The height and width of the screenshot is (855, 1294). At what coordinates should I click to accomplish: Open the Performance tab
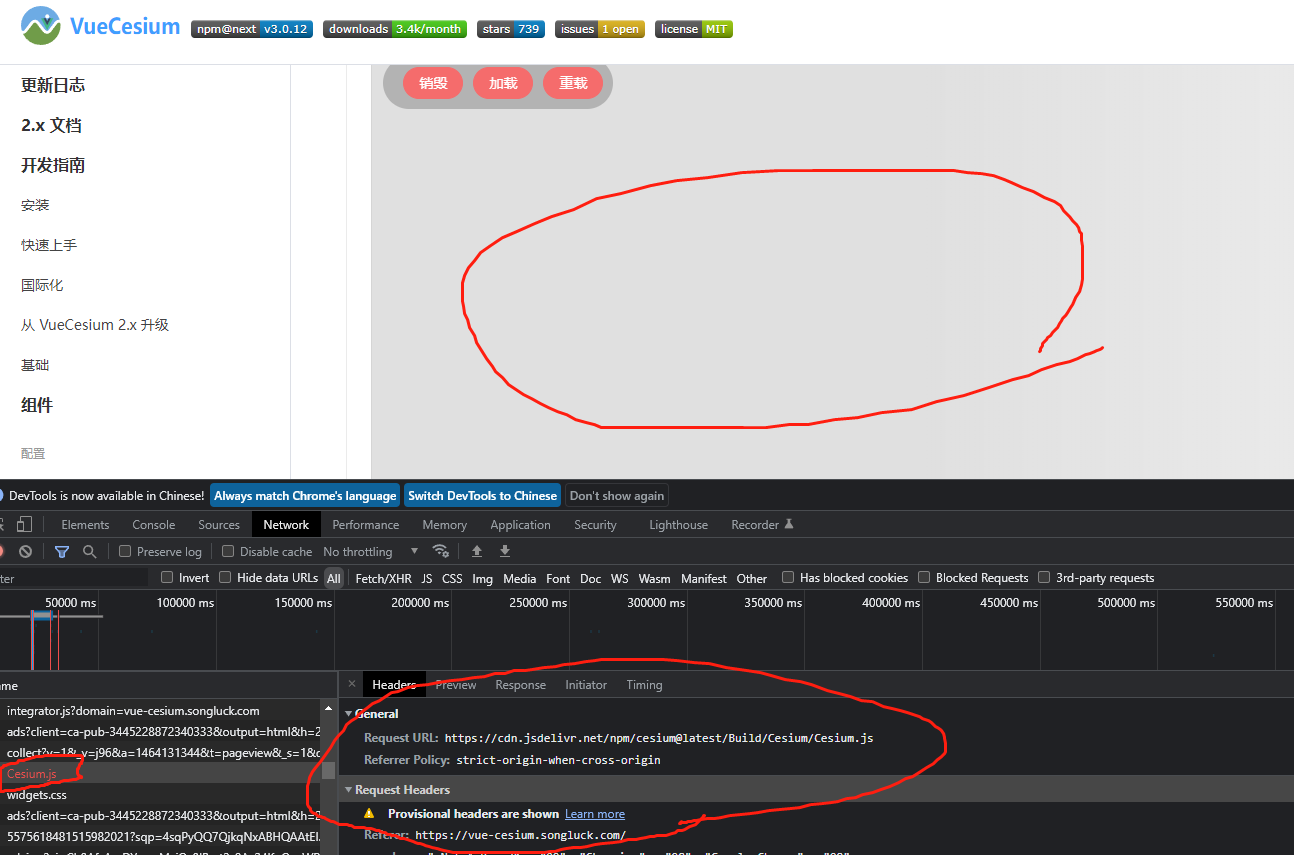366,524
